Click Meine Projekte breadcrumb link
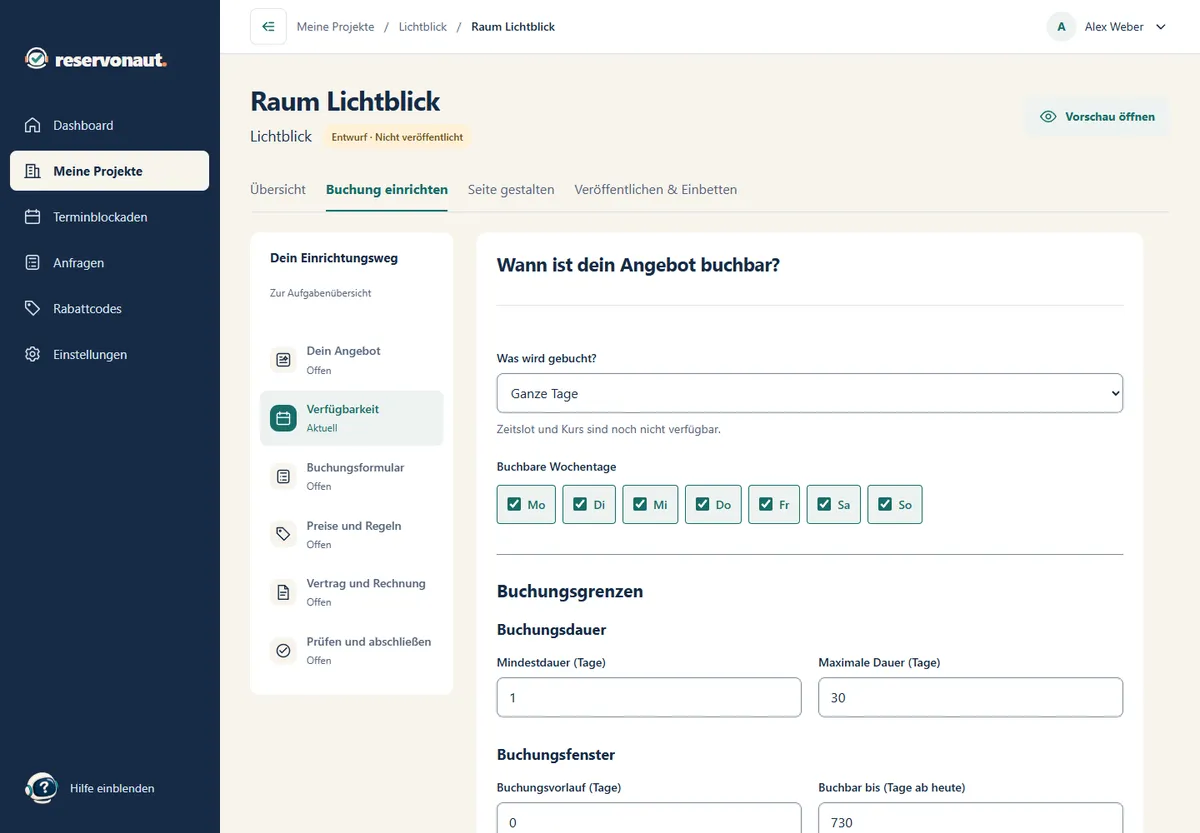Viewport: 1200px width, 833px height. click(335, 27)
